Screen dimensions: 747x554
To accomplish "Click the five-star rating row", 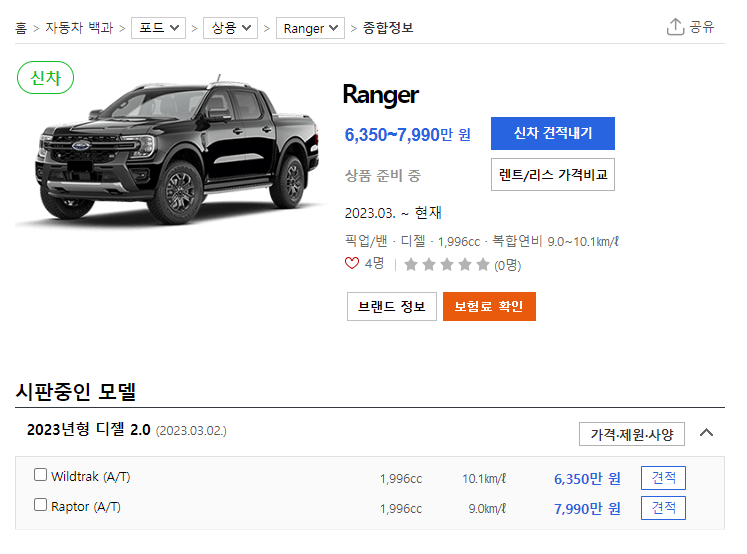I will click(x=446, y=264).
